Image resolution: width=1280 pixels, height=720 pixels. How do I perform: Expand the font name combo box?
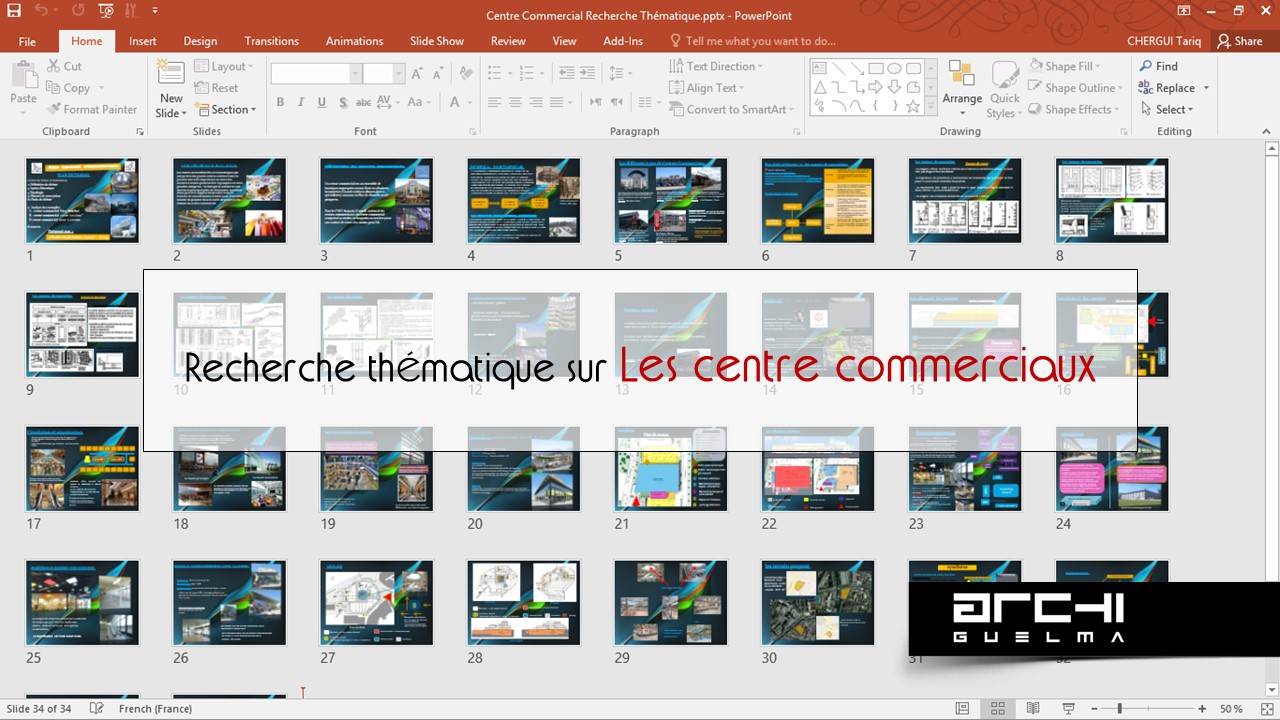click(355, 74)
